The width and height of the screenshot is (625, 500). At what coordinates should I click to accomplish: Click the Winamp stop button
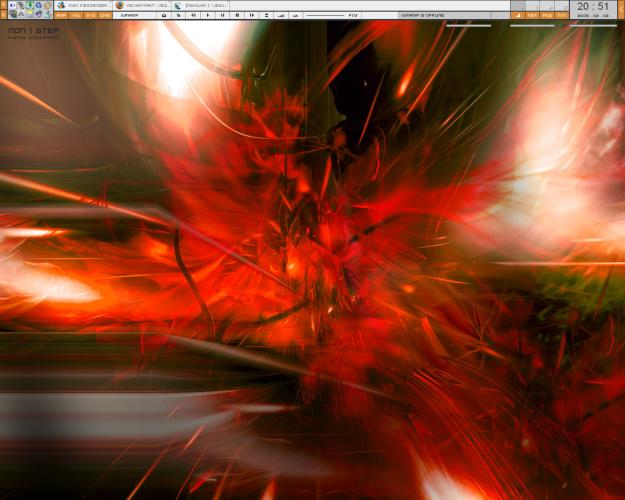click(x=237, y=15)
